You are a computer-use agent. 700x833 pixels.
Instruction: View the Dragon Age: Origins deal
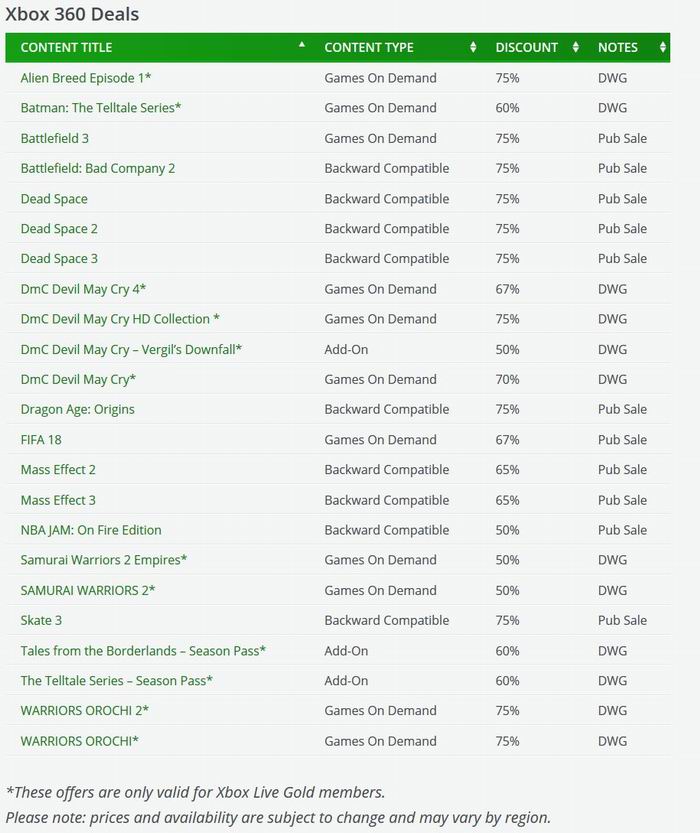click(x=77, y=409)
